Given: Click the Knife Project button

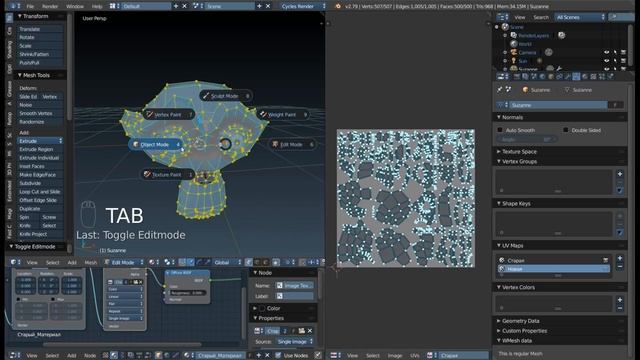Looking at the screenshot, I should (x=40, y=234).
